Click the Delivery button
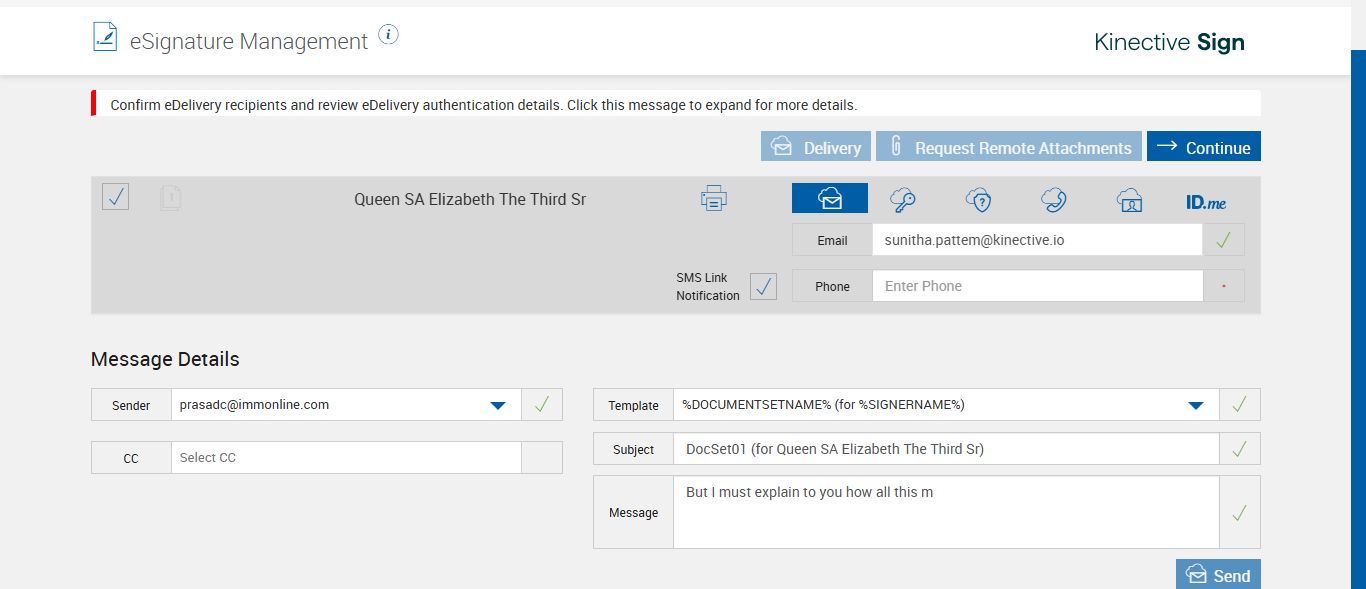 coord(816,147)
